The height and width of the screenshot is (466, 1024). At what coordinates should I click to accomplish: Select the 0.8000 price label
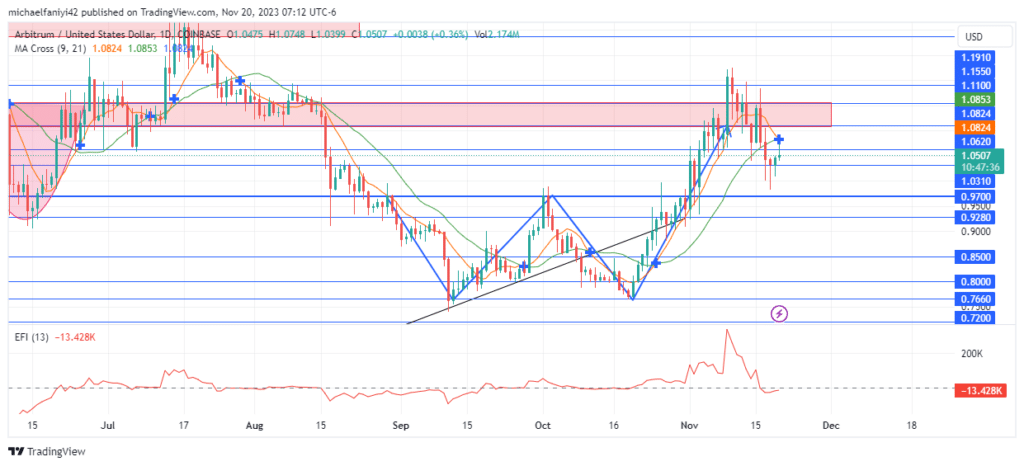coord(975,282)
